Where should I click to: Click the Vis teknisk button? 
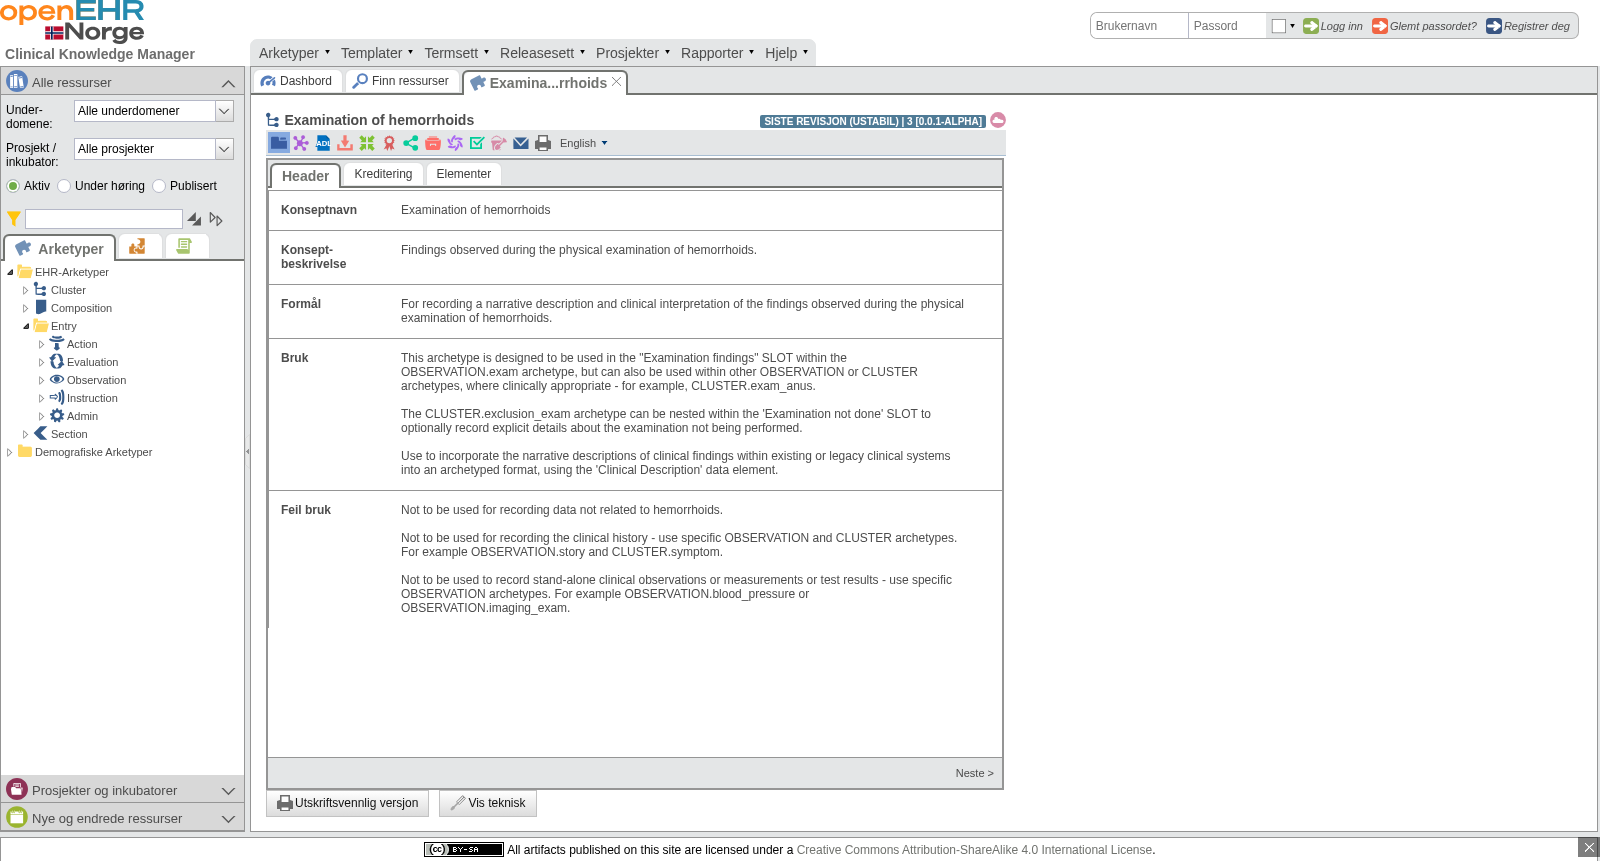click(488, 803)
